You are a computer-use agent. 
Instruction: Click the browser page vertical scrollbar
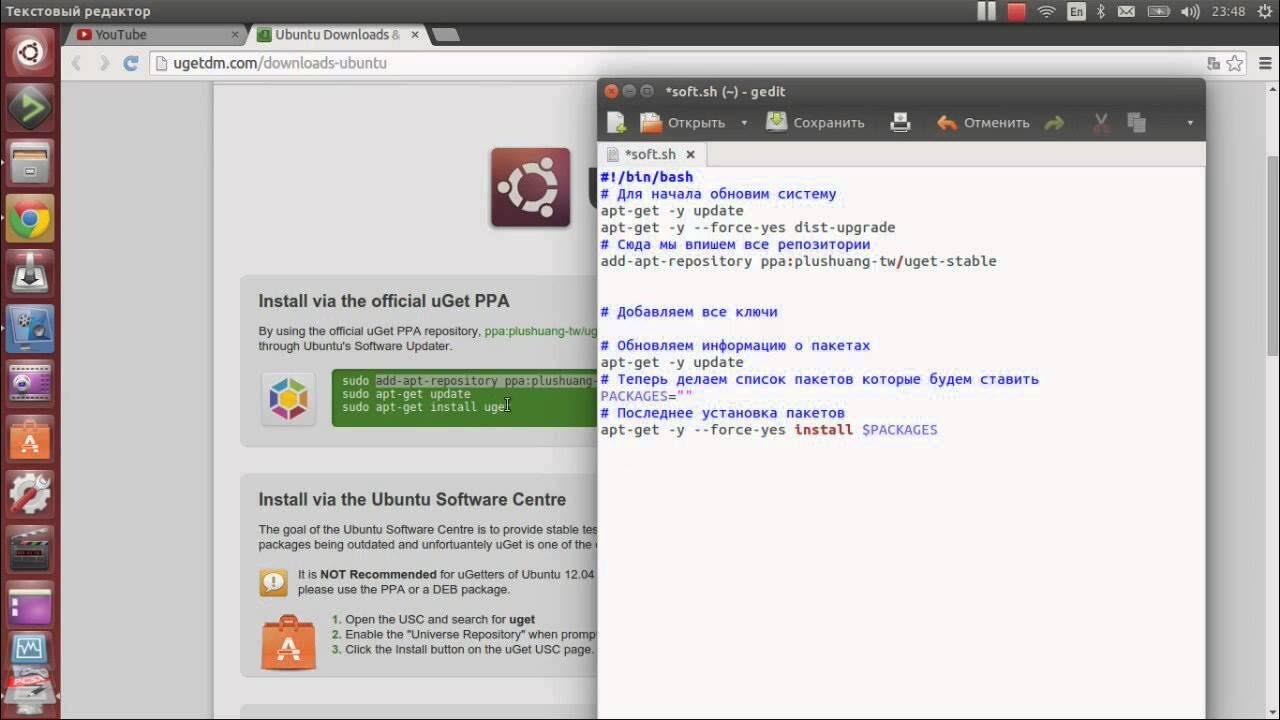pyautogui.click(x=1272, y=255)
